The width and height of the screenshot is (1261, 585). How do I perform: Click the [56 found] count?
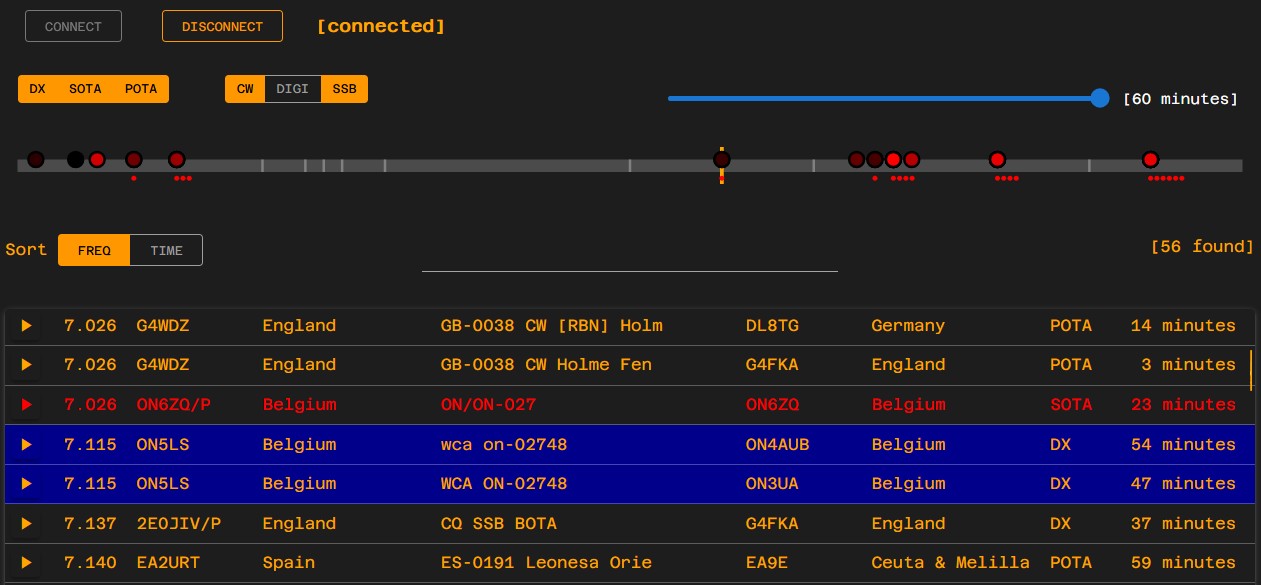point(1203,246)
